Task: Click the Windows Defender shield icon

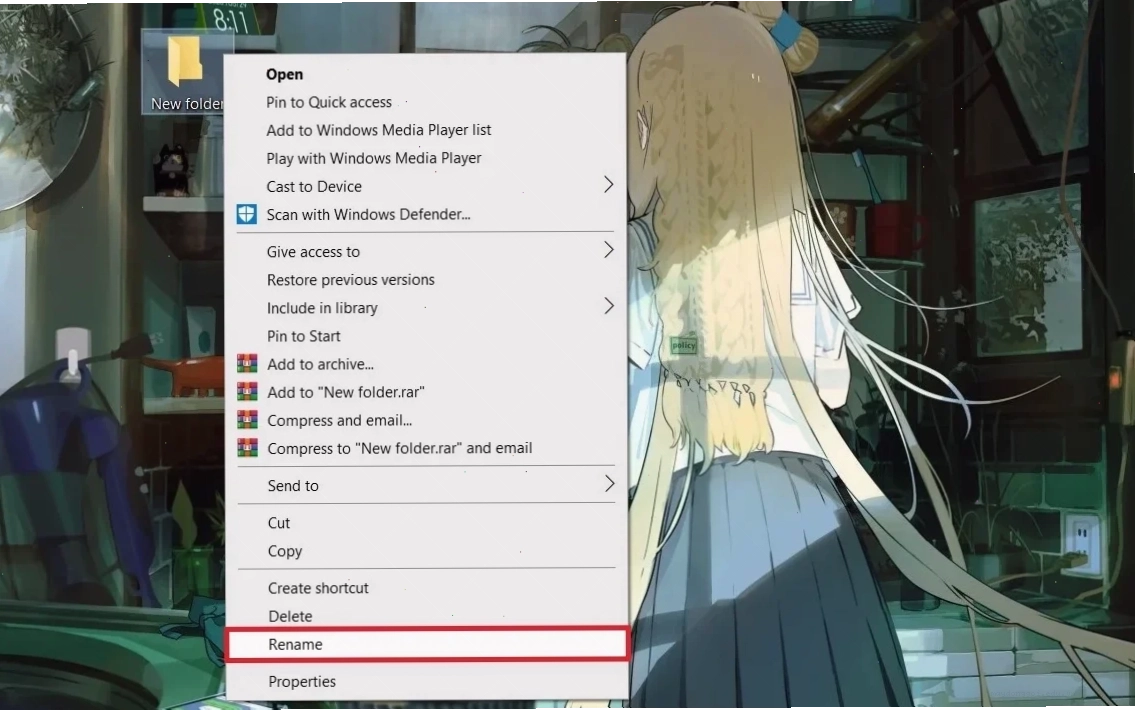Action: pyautogui.click(x=247, y=214)
